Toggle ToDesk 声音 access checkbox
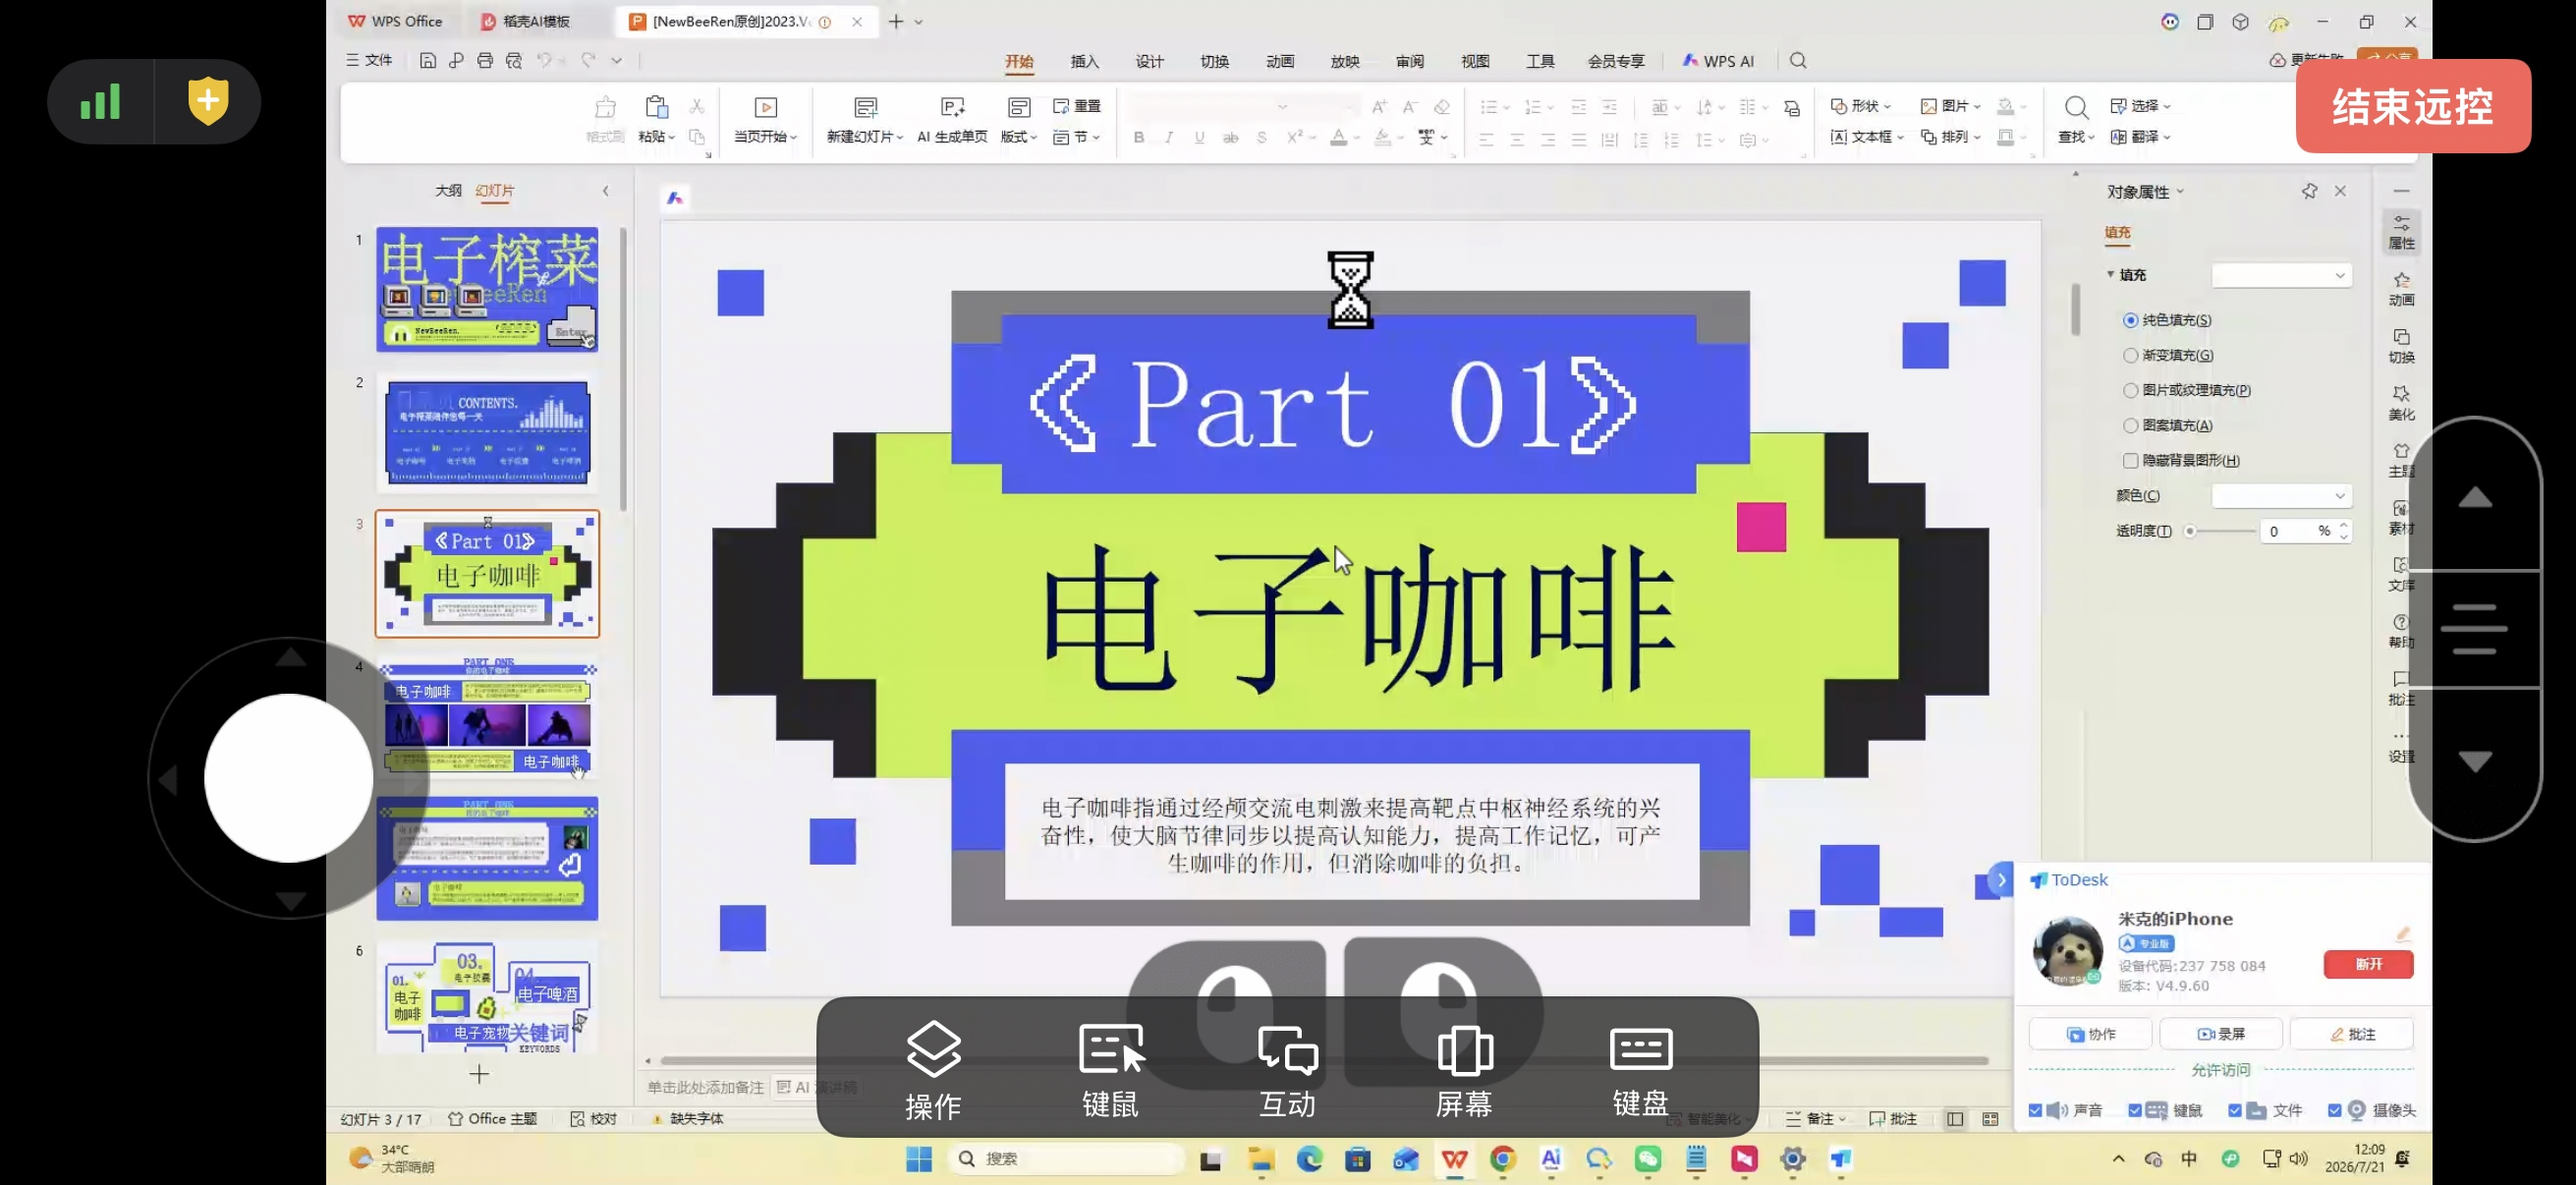Viewport: 2576px width, 1185px height. 2035,1110
